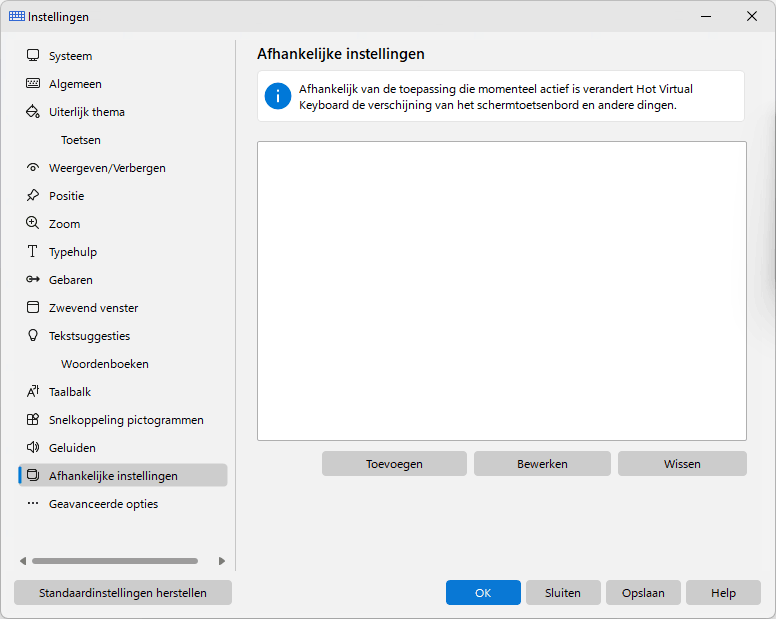Click the Weergeven/Verbergen eye icon
The image size is (776, 619).
tap(33, 167)
